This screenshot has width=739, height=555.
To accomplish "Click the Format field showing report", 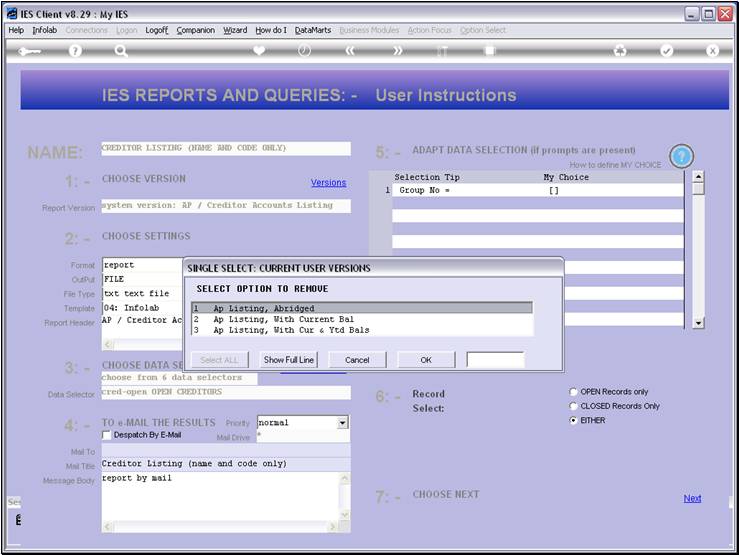I will [x=142, y=265].
